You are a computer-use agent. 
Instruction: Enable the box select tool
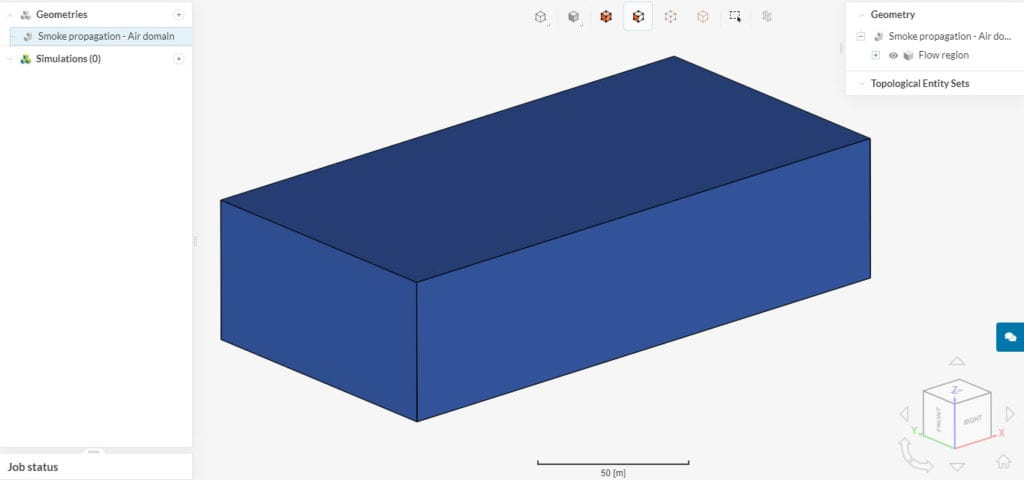pyautogui.click(x=735, y=17)
